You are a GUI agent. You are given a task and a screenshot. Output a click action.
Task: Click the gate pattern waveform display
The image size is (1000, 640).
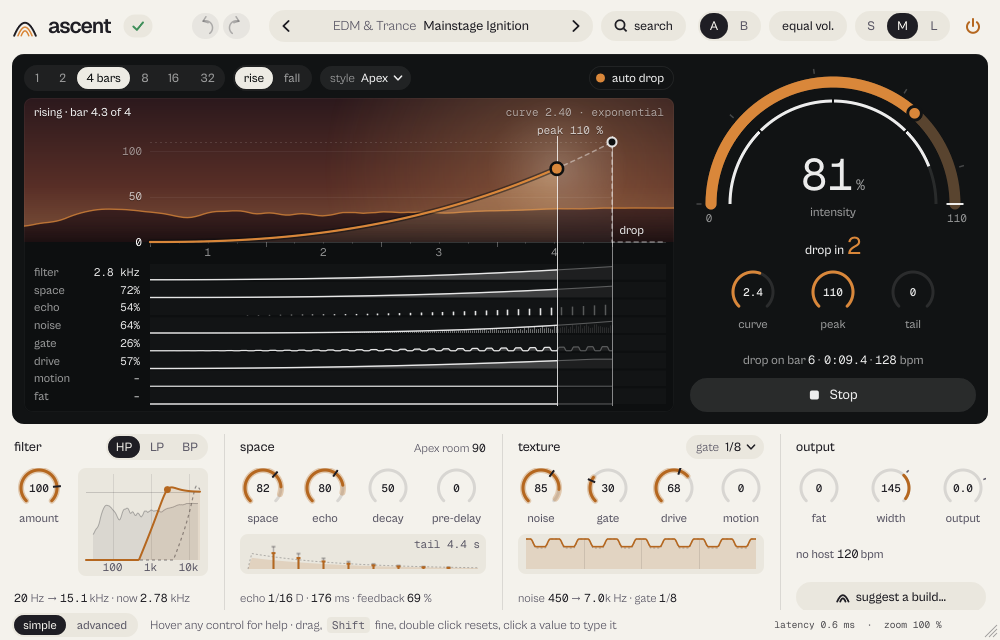pos(641,554)
